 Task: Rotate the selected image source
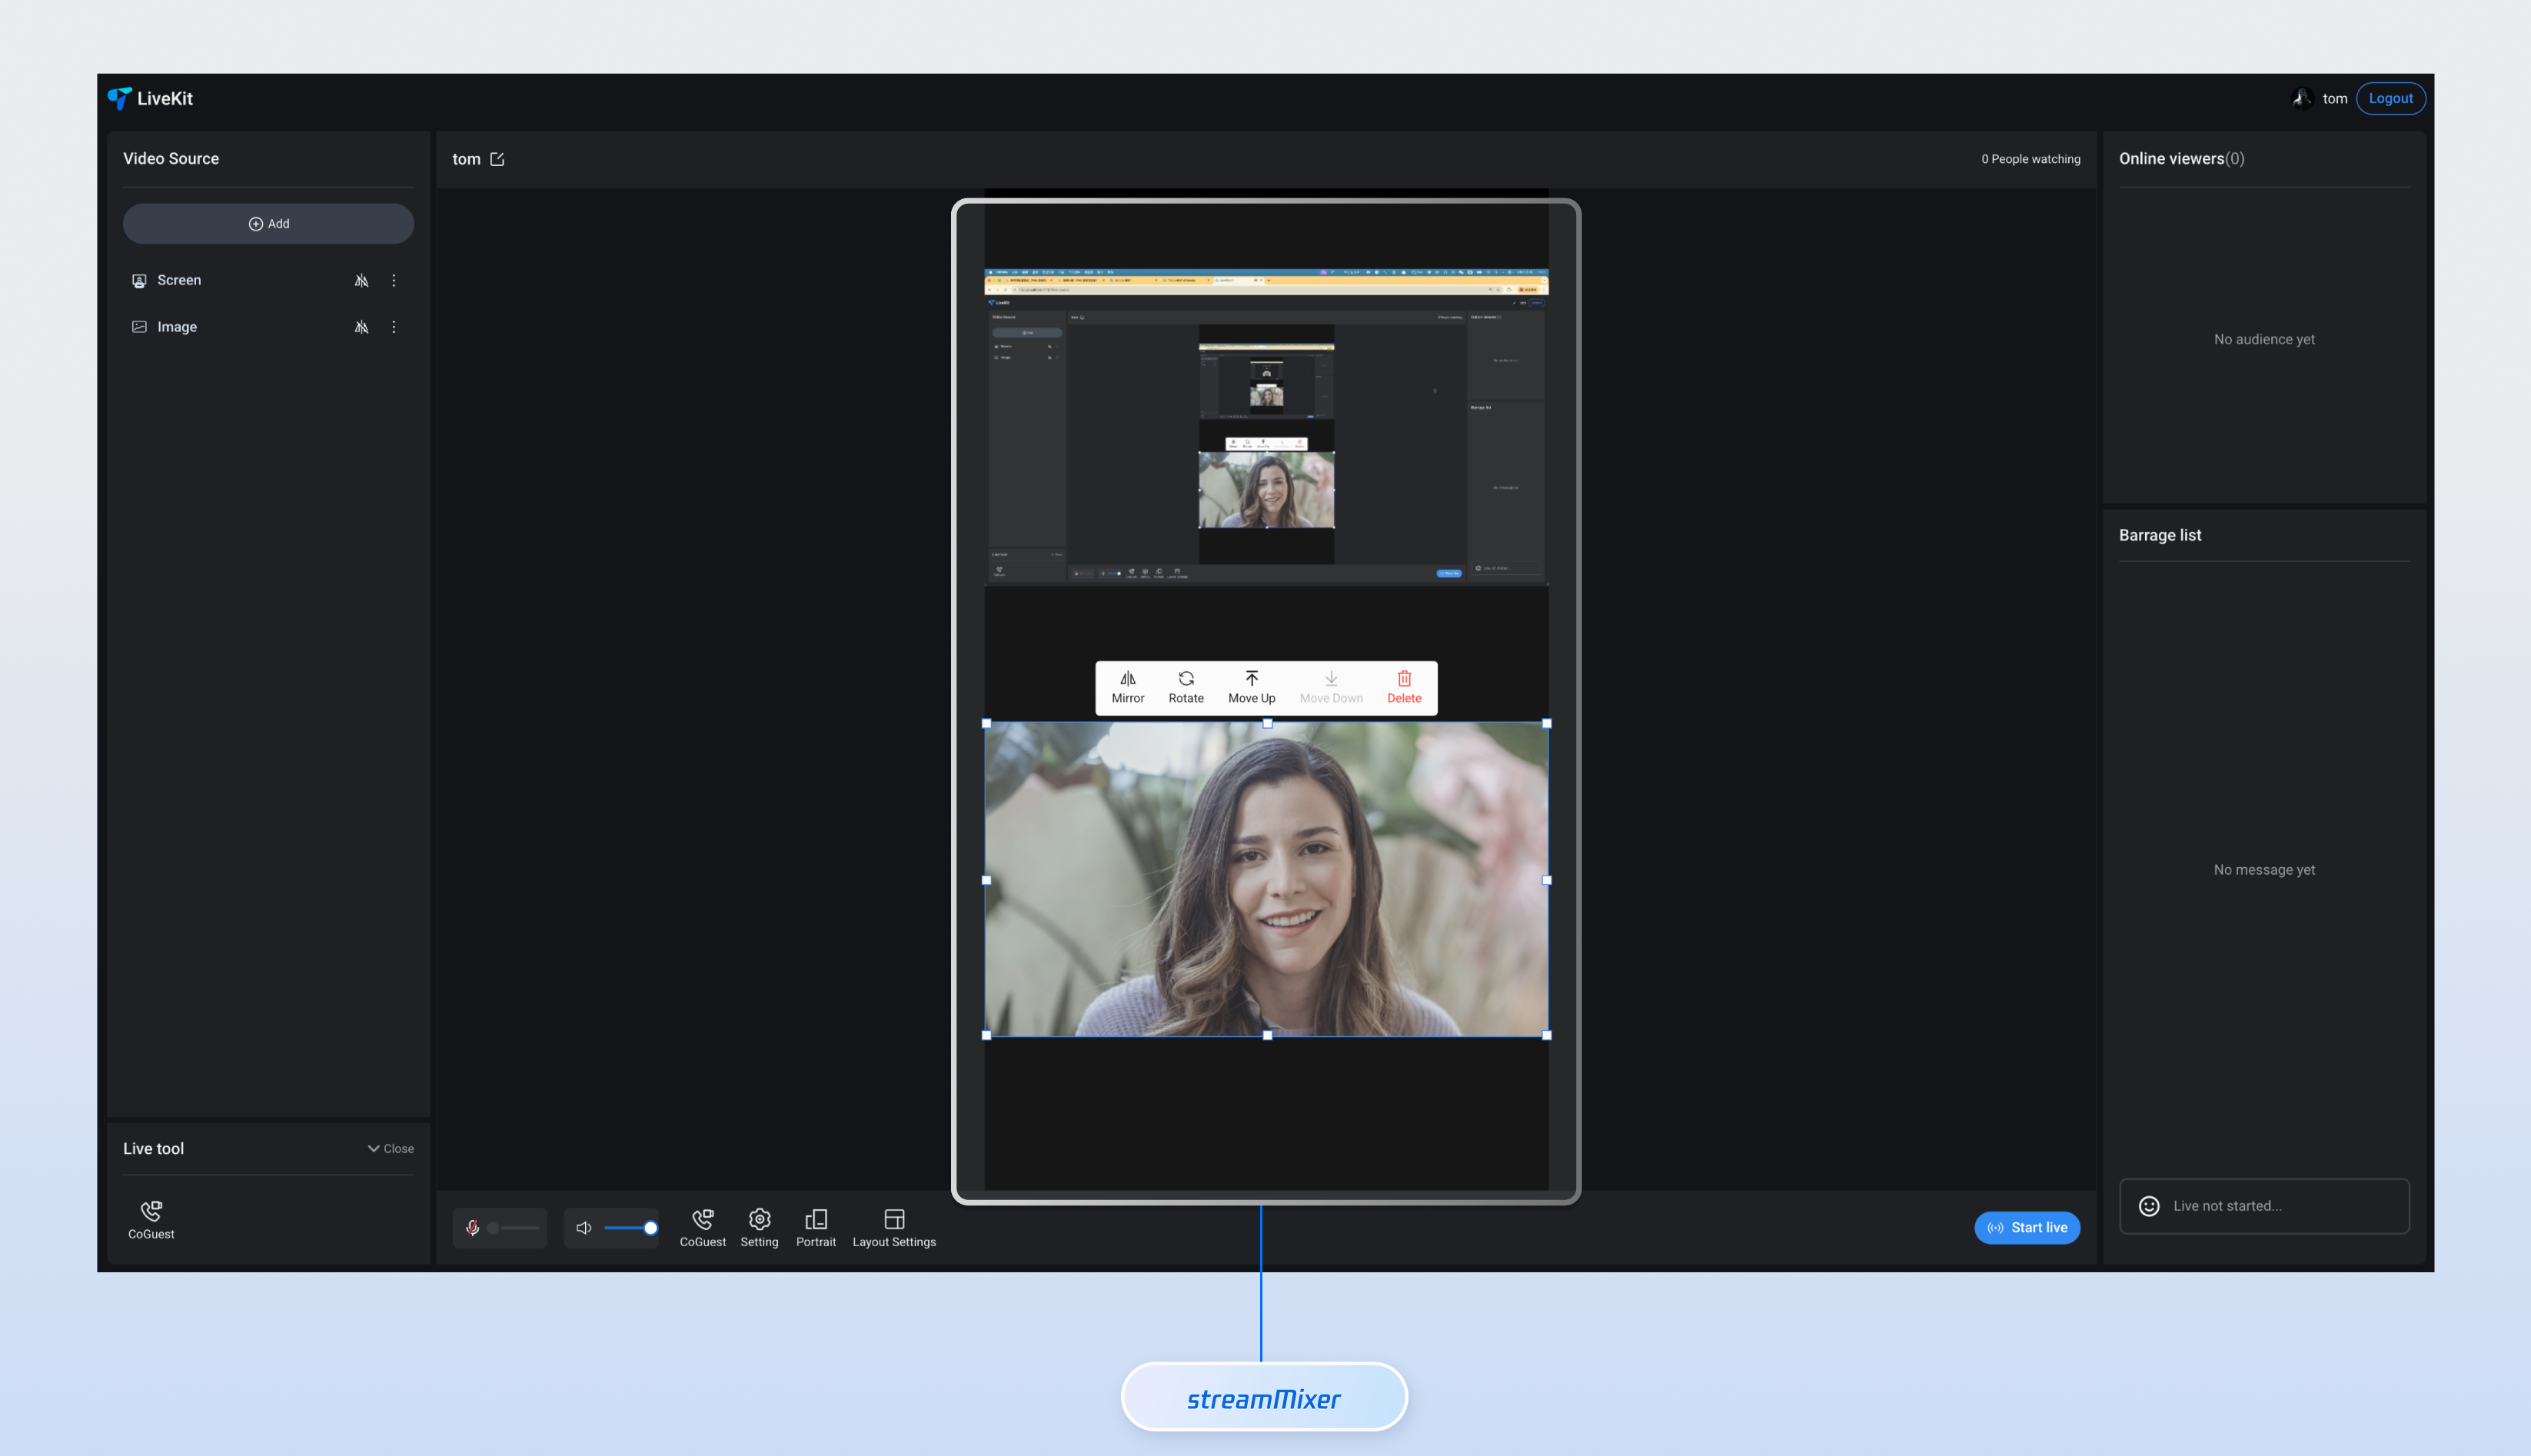pyautogui.click(x=1185, y=686)
